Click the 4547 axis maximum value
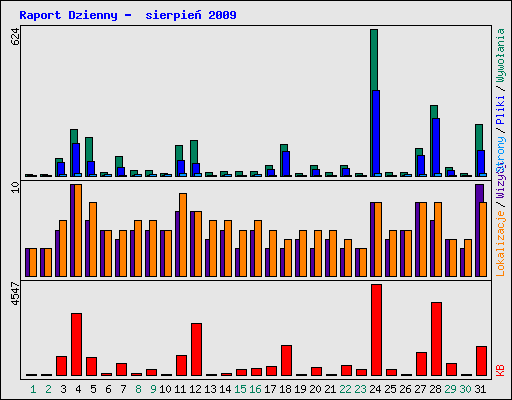Viewport: 512px width, 400px height. (x=15, y=293)
